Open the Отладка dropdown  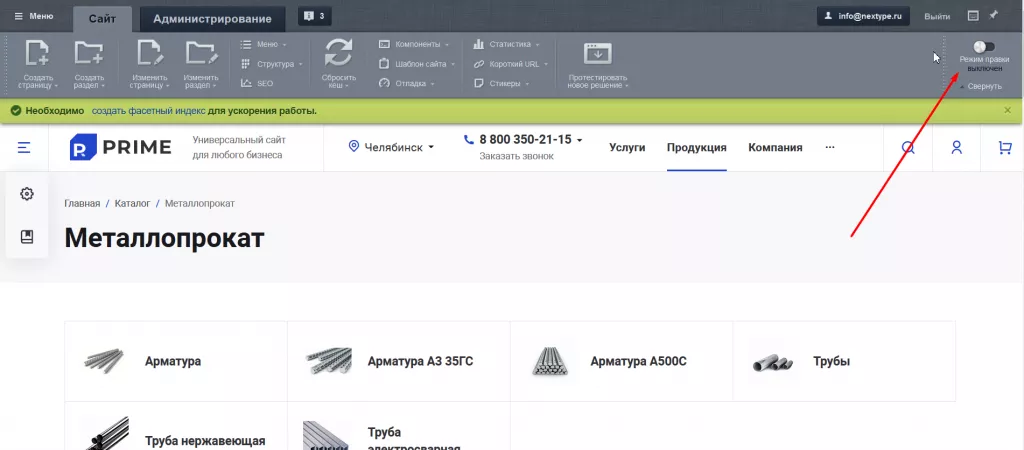pos(406,84)
